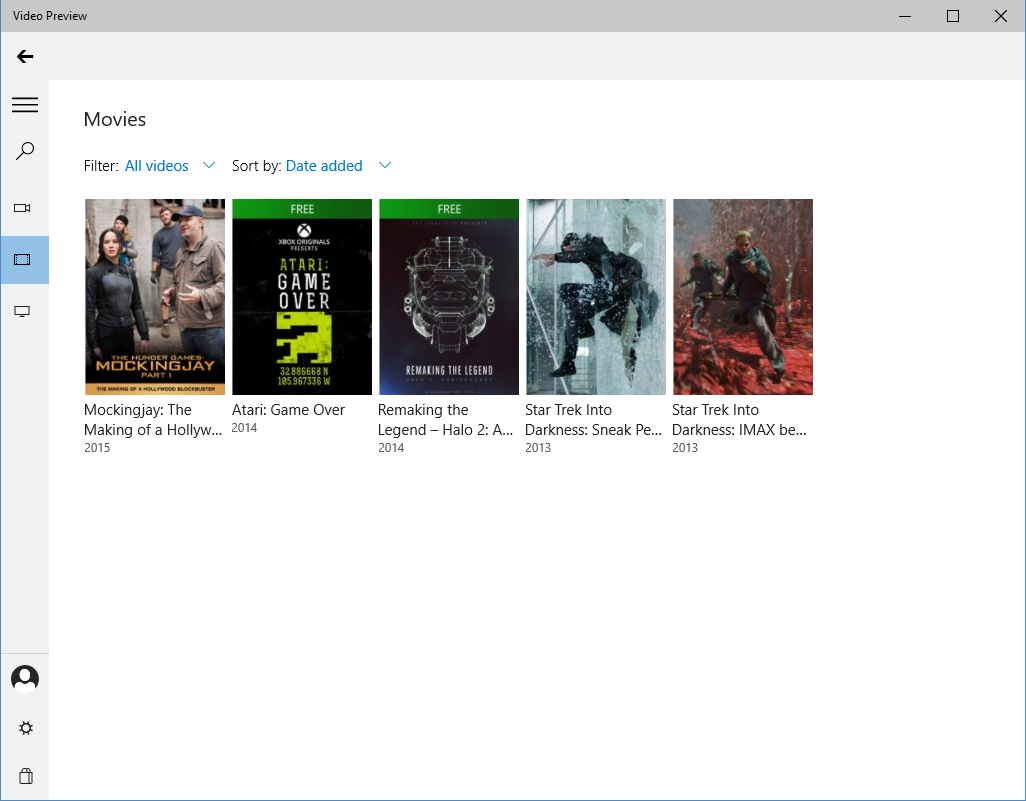Open the Atari: Game Over poster
The height and width of the screenshot is (801, 1026).
(302, 297)
